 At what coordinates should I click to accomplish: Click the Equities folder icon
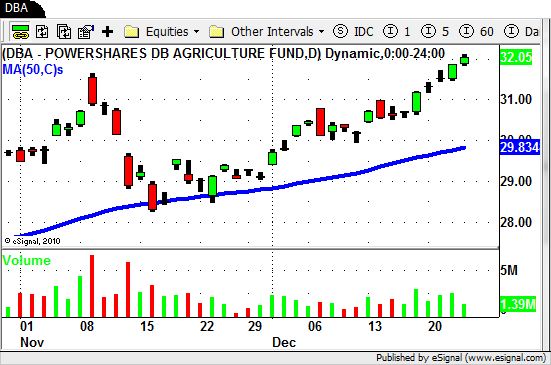coord(132,32)
